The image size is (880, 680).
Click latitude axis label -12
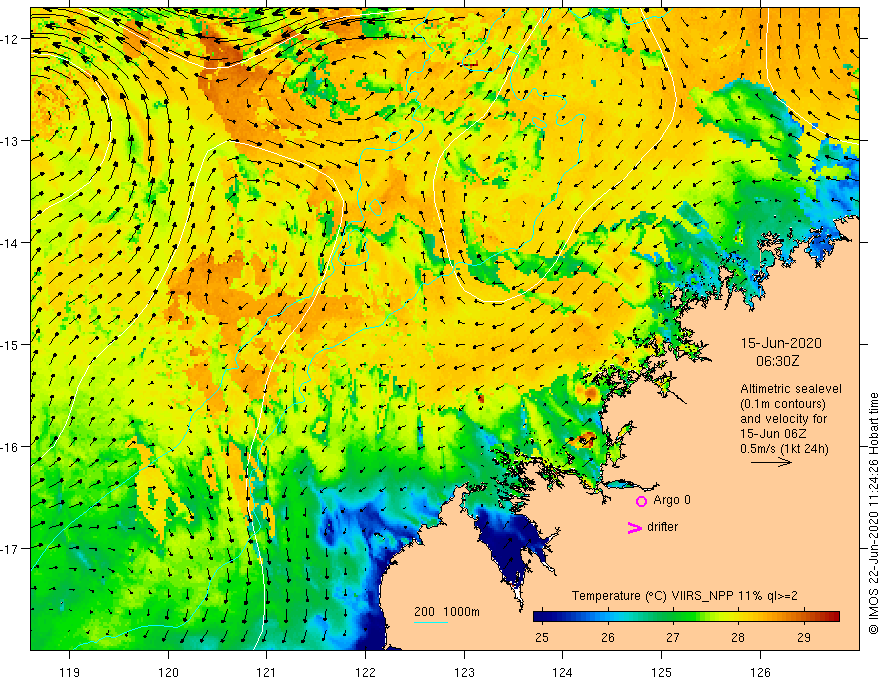[x=10, y=39]
